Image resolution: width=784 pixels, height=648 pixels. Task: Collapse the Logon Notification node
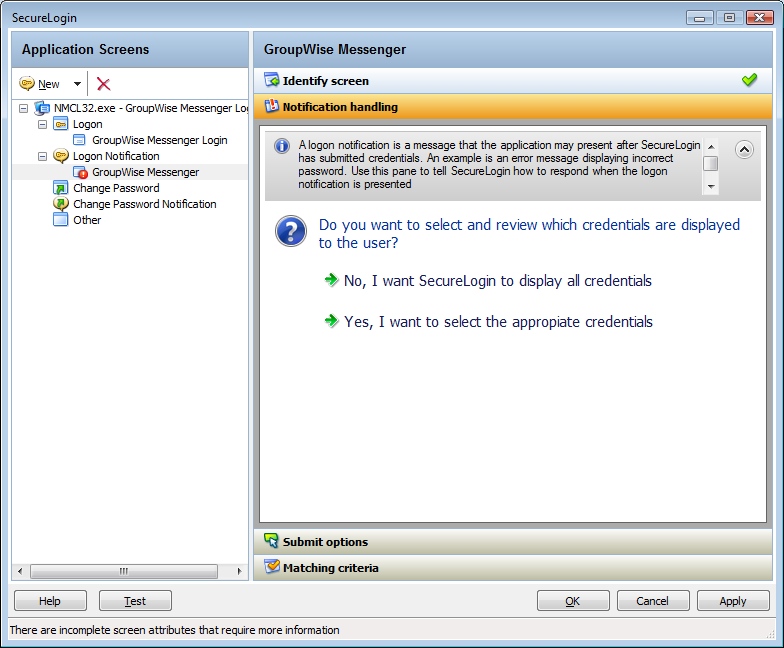coord(42,156)
